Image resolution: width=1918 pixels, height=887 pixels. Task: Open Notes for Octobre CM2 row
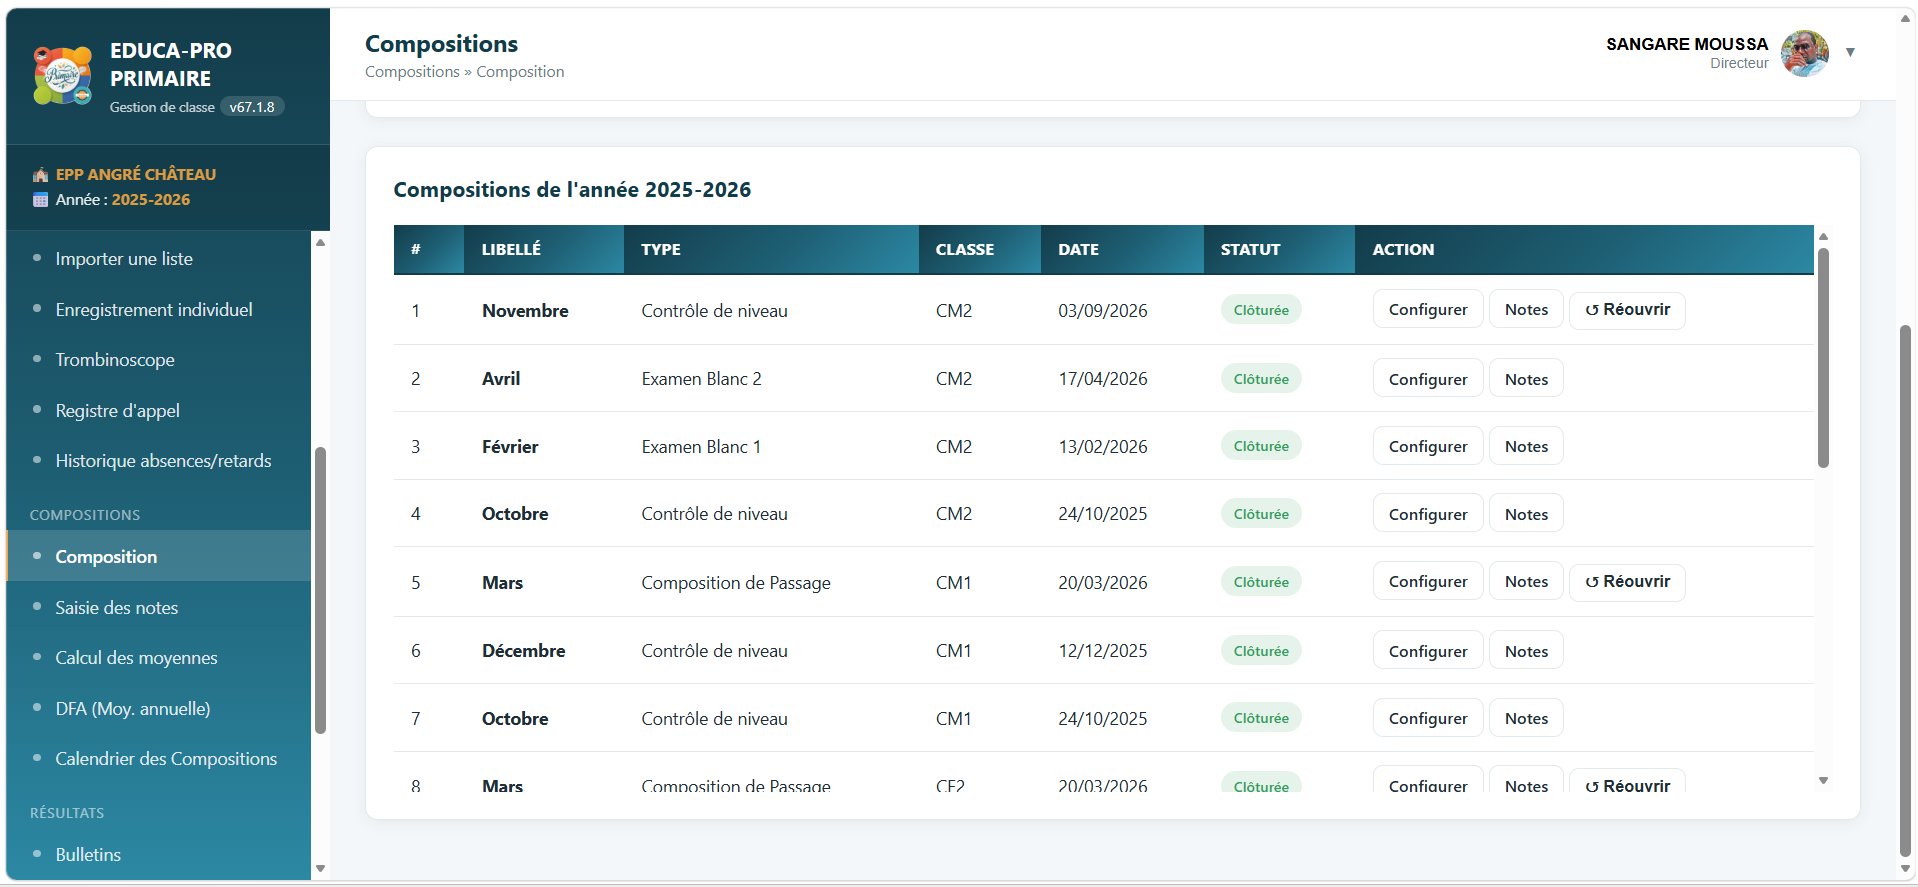pyautogui.click(x=1526, y=514)
